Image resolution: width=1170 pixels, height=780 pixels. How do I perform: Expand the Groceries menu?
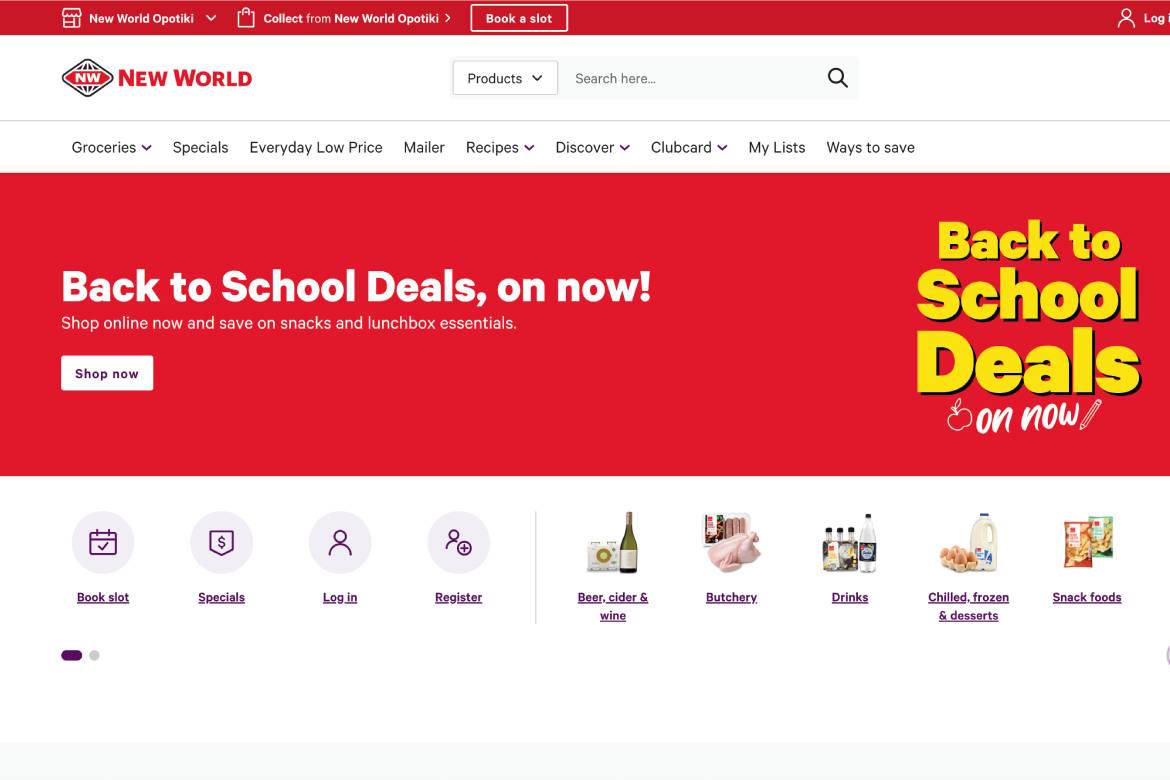111,147
